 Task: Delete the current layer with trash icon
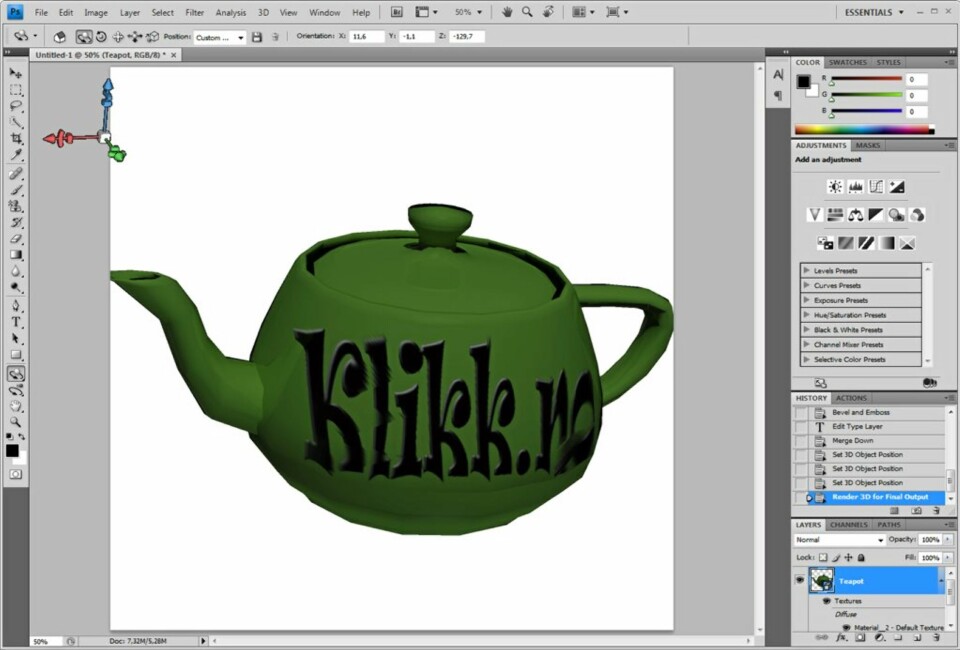[x=936, y=637]
